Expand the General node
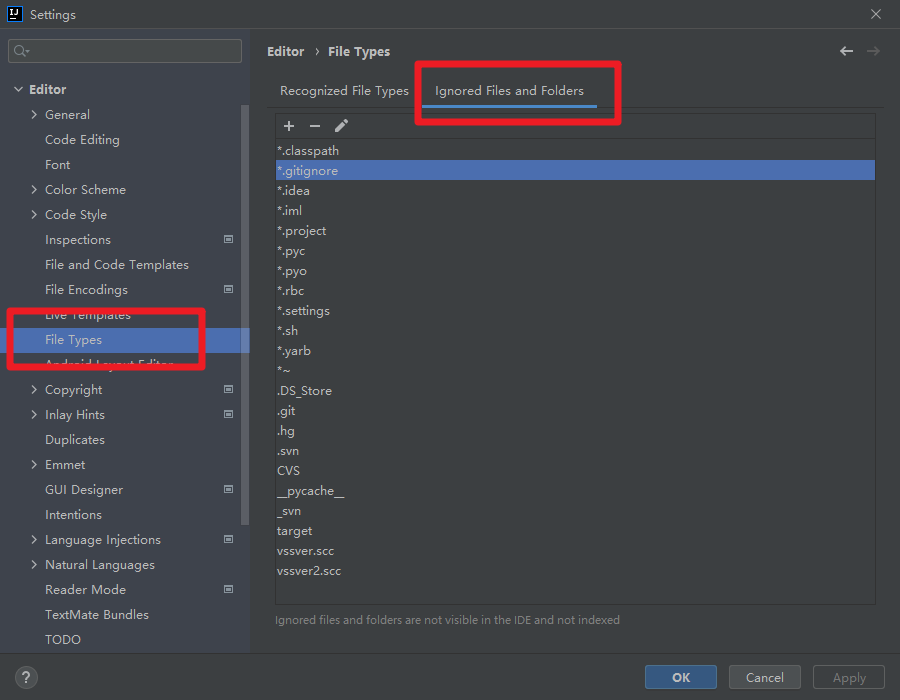 (34, 114)
